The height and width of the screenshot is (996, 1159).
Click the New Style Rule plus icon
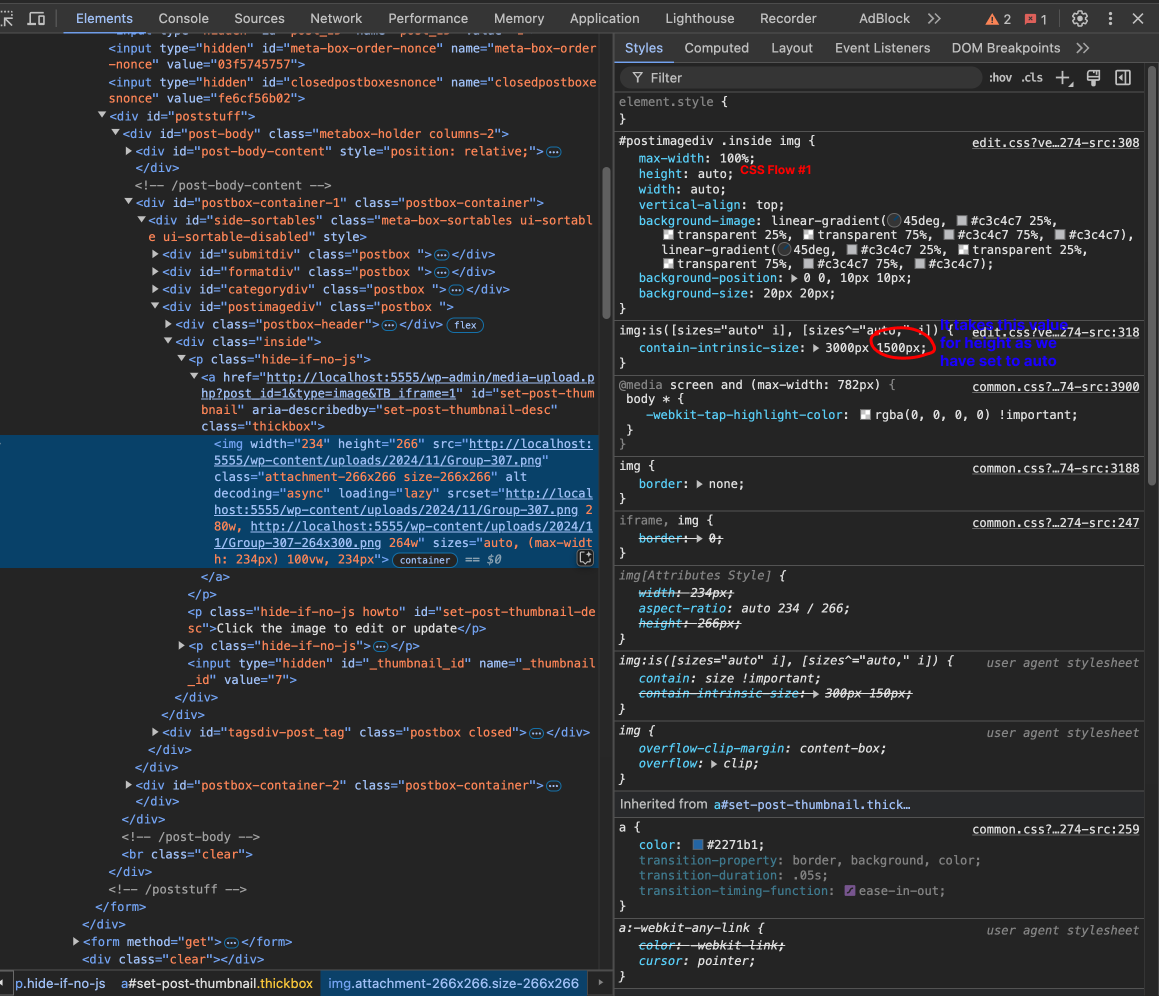coord(1064,78)
